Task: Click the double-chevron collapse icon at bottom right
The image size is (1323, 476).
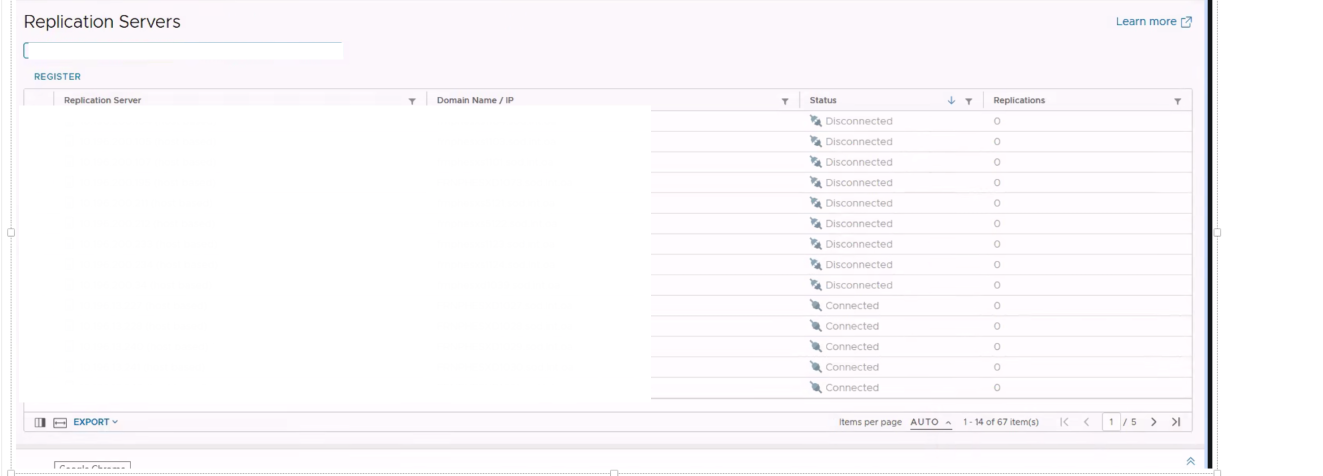Action: point(1190,461)
